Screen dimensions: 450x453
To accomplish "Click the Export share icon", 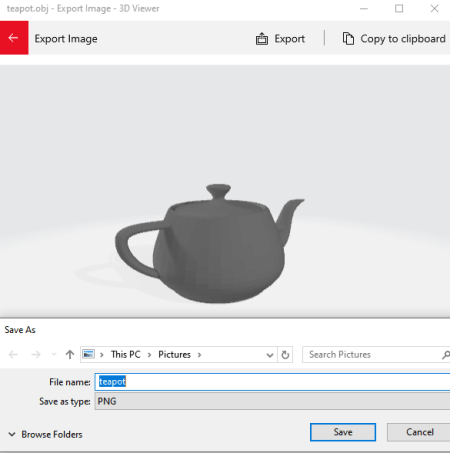I will click(262, 39).
